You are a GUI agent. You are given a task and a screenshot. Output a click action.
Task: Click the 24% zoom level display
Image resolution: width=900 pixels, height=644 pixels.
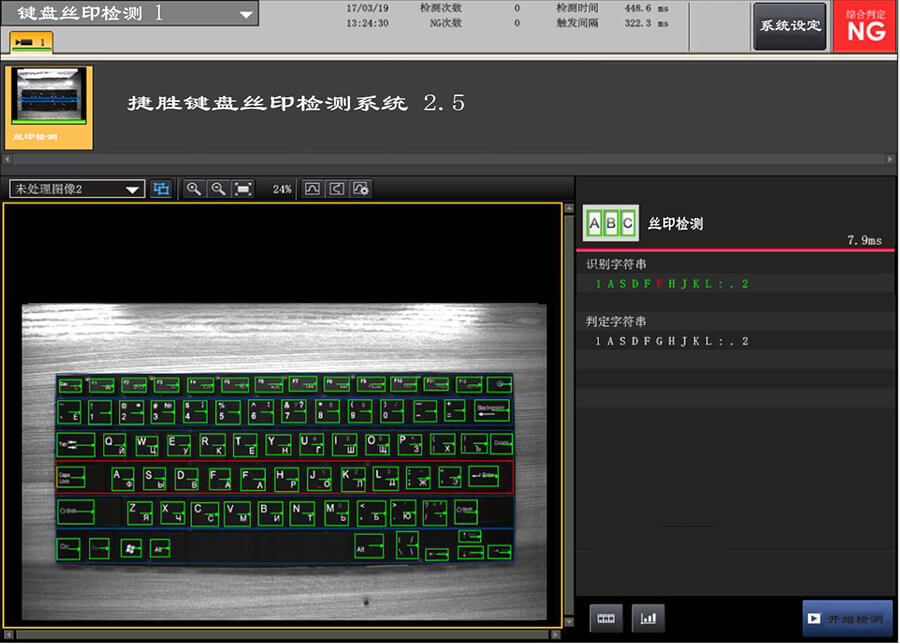click(x=284, y=188)
